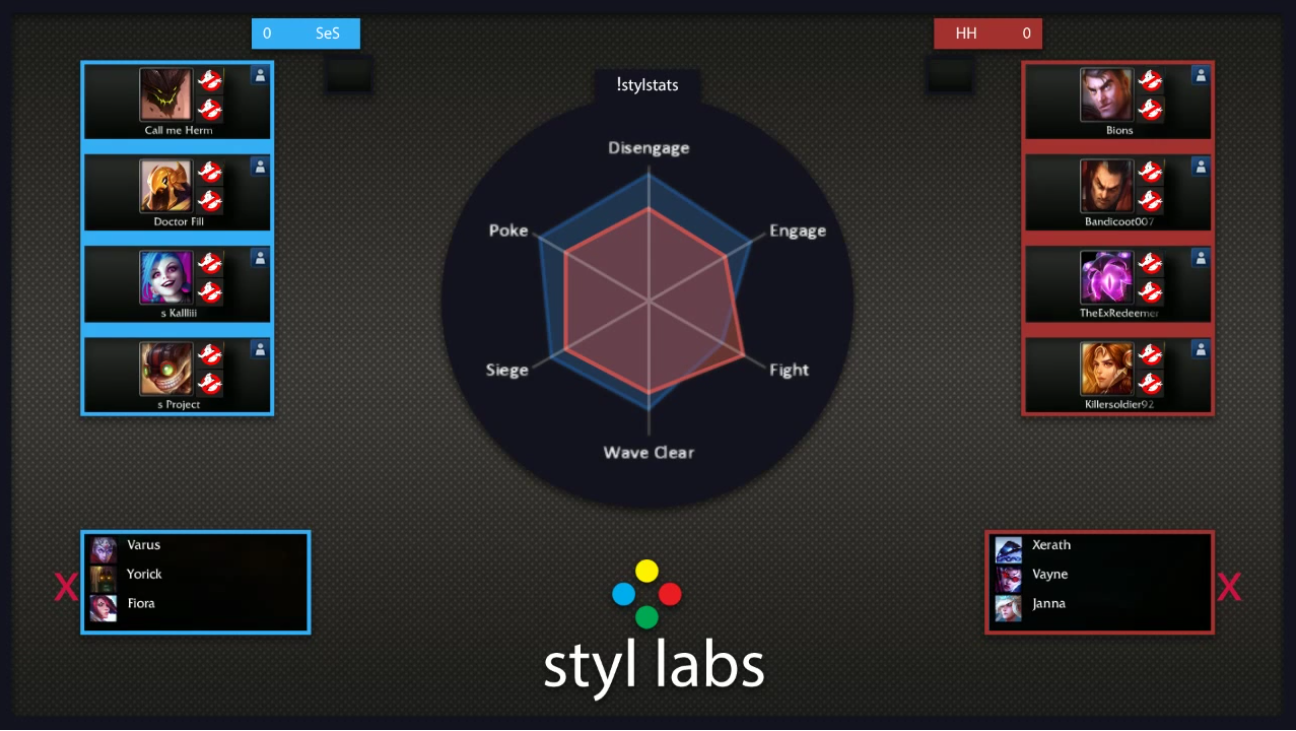Click the !stylstats button
Screen dimensions: 1296x731
point(649,85)
